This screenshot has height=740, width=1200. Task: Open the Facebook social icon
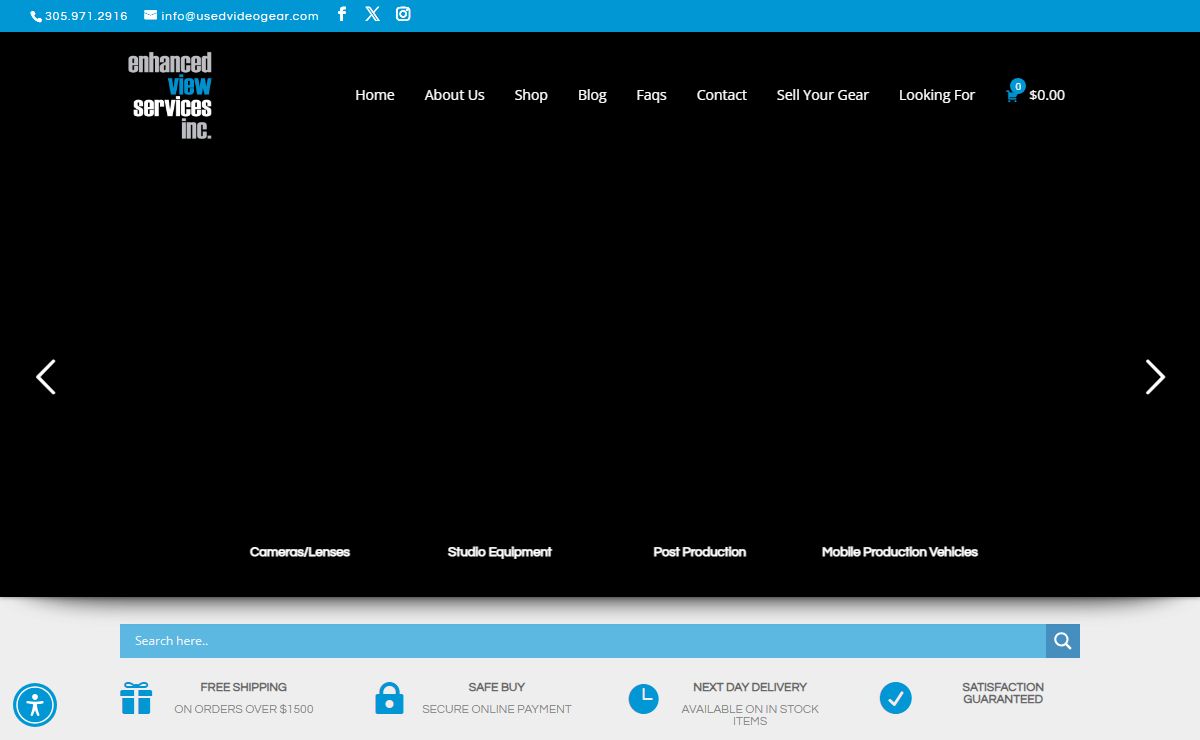point(342,14)
